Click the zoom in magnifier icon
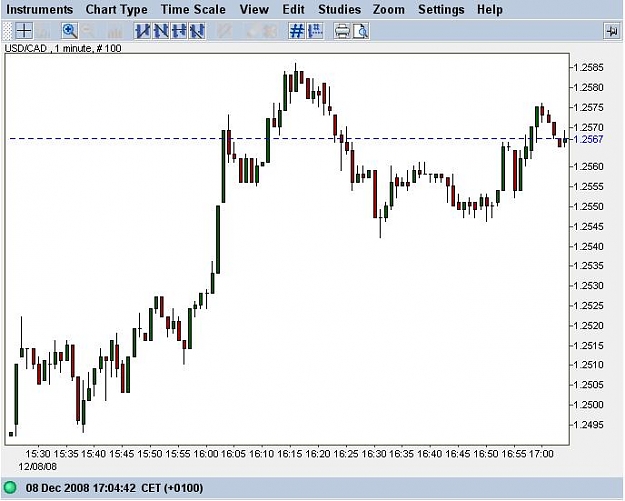Image resolution: width=625 pixels, height=501 pixels. click(x=70, y=31)
